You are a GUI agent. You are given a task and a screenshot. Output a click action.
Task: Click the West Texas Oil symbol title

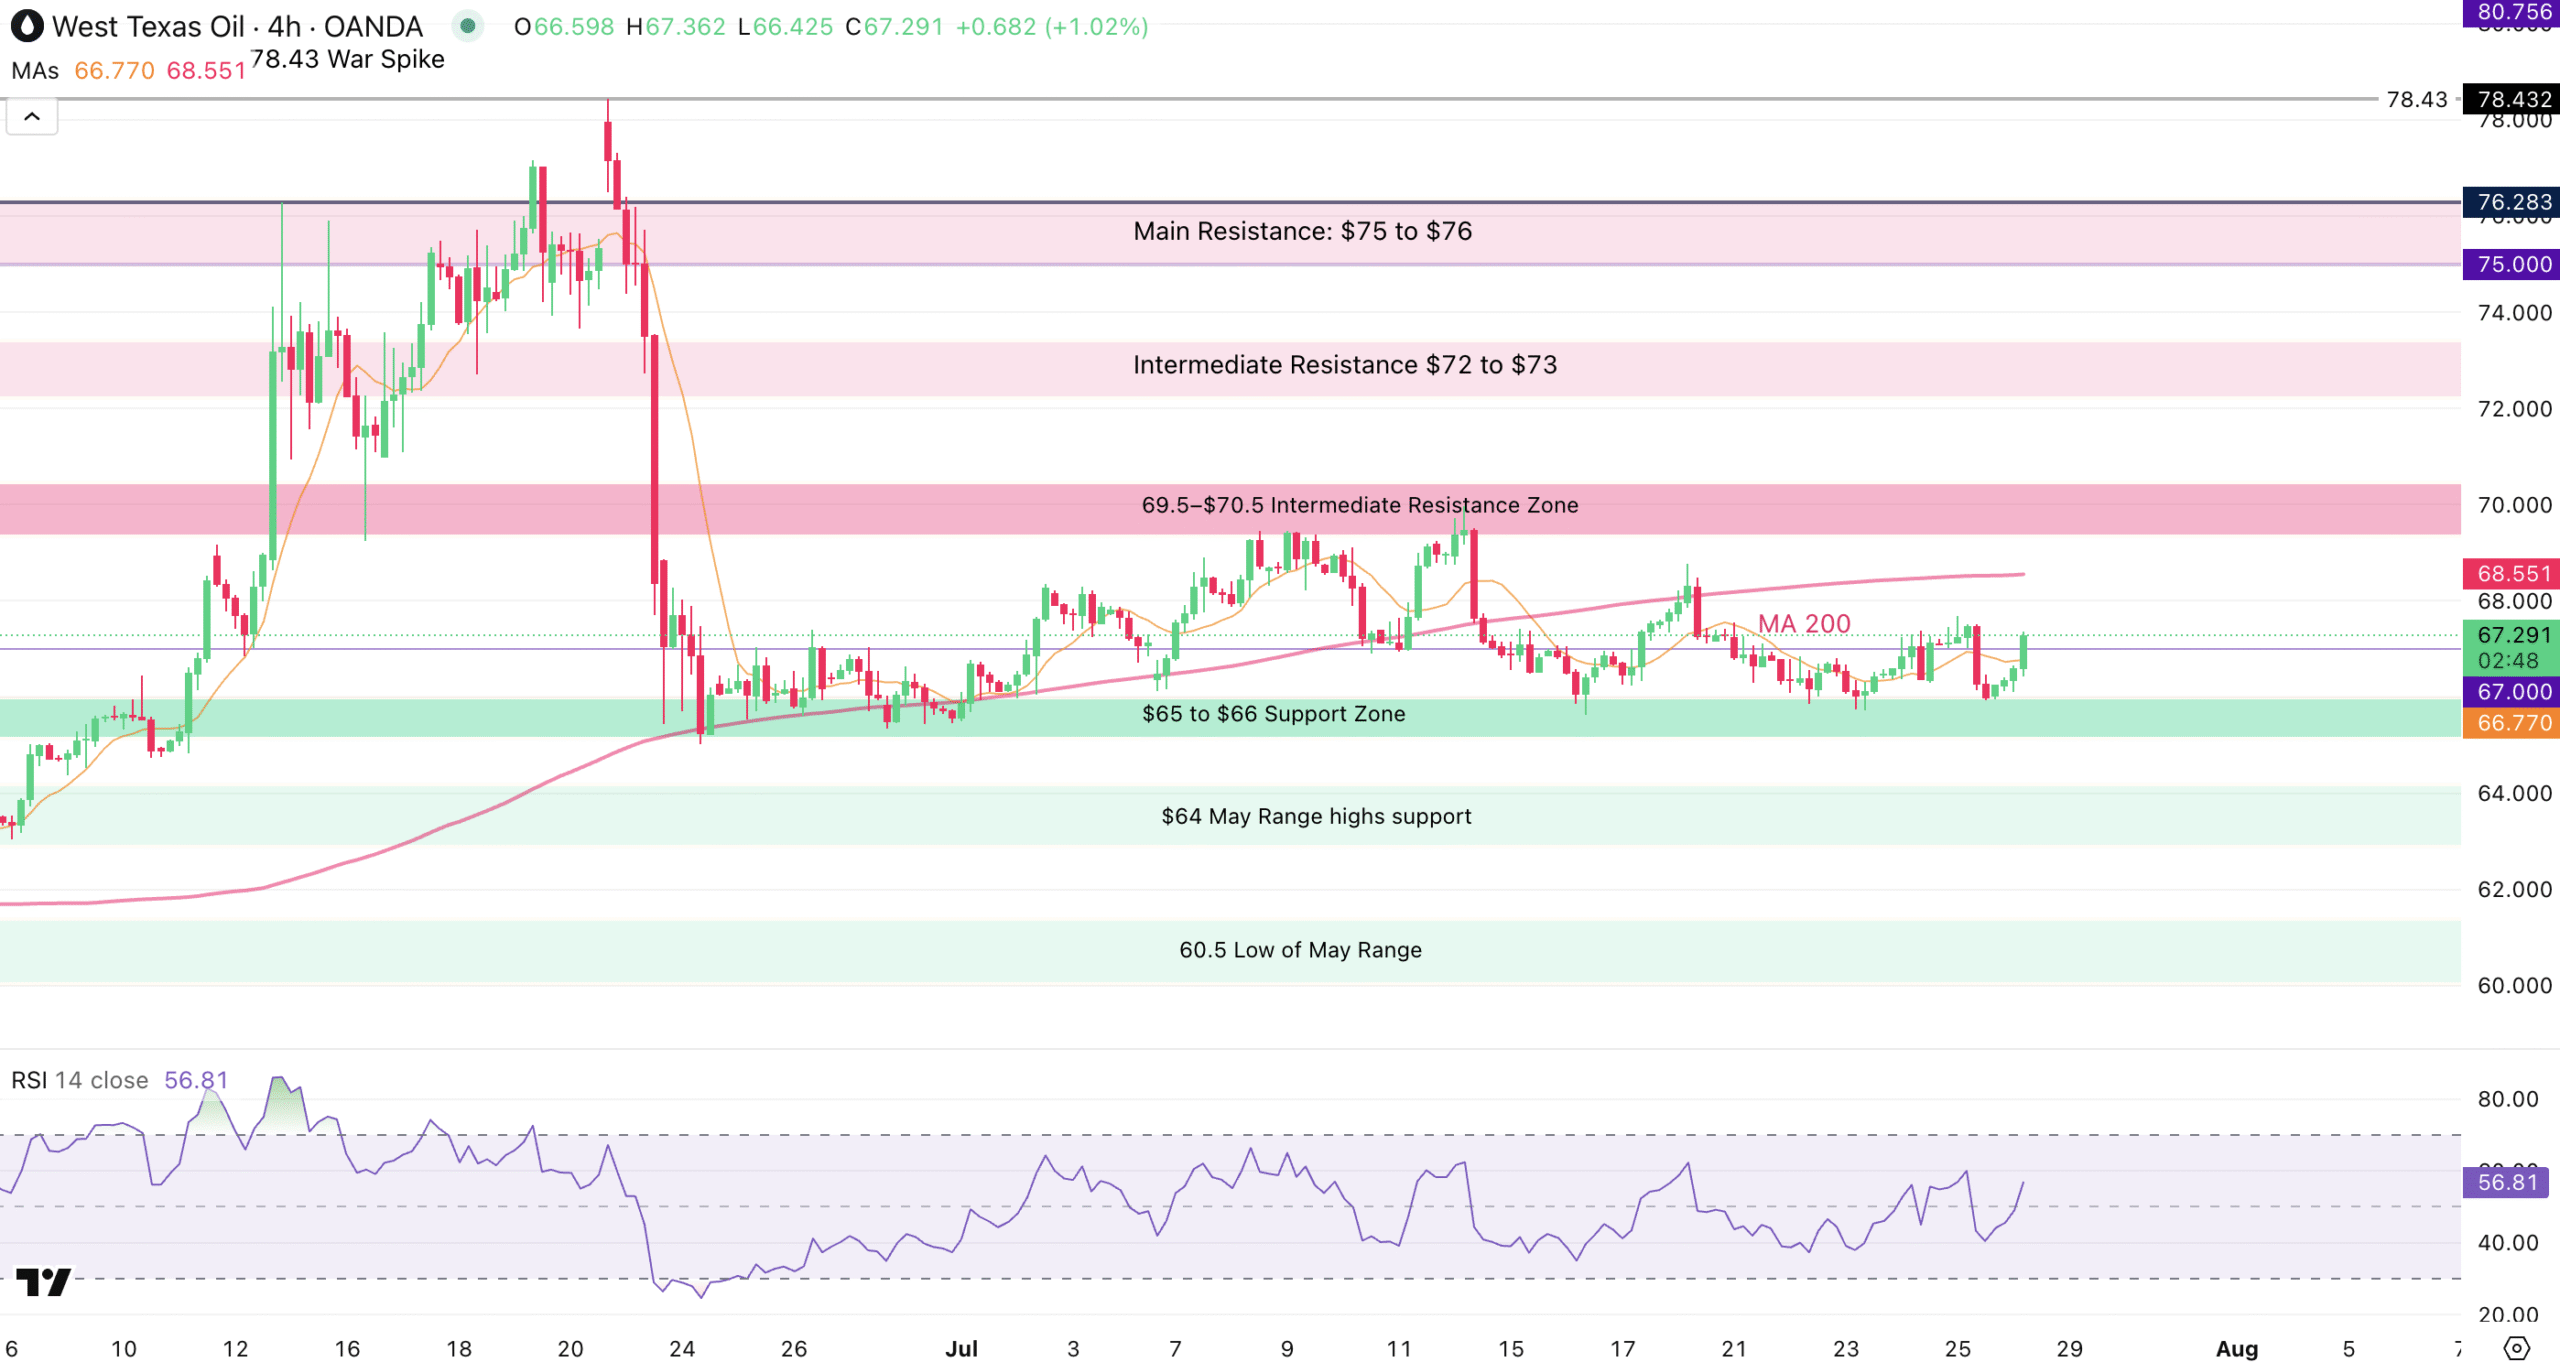click(148, 26)
